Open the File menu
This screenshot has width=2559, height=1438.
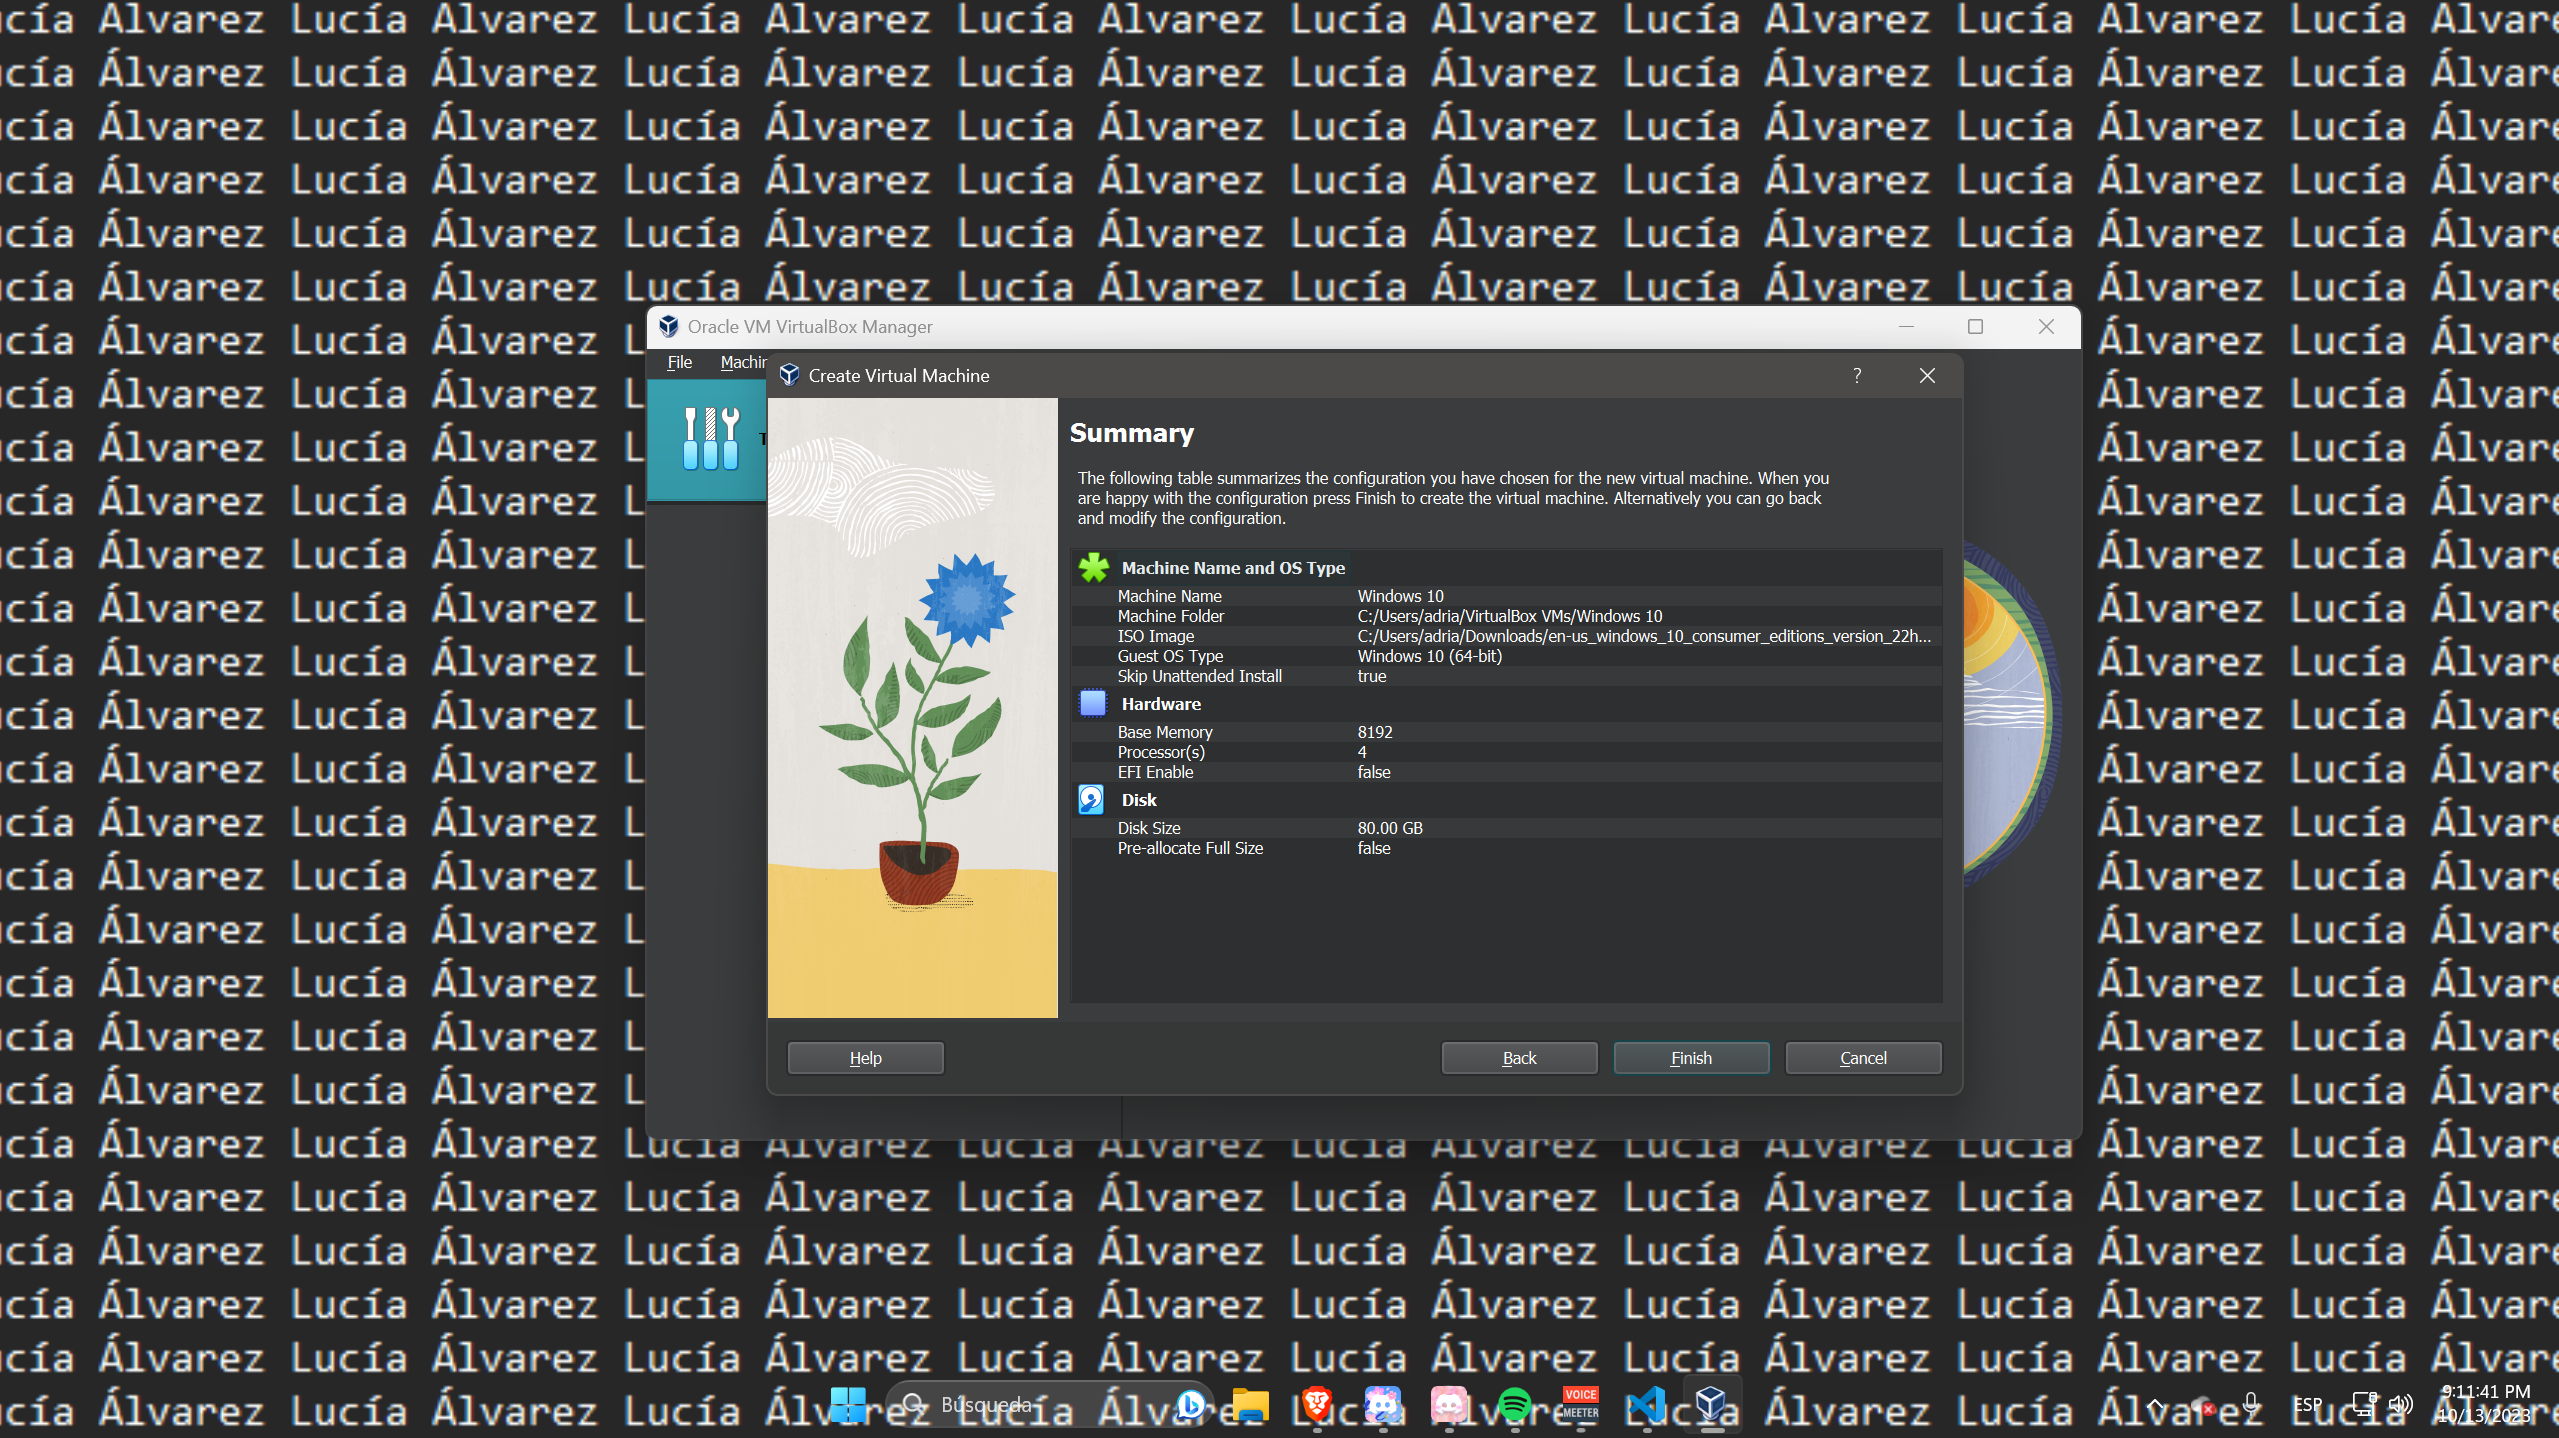pos(679,362)
